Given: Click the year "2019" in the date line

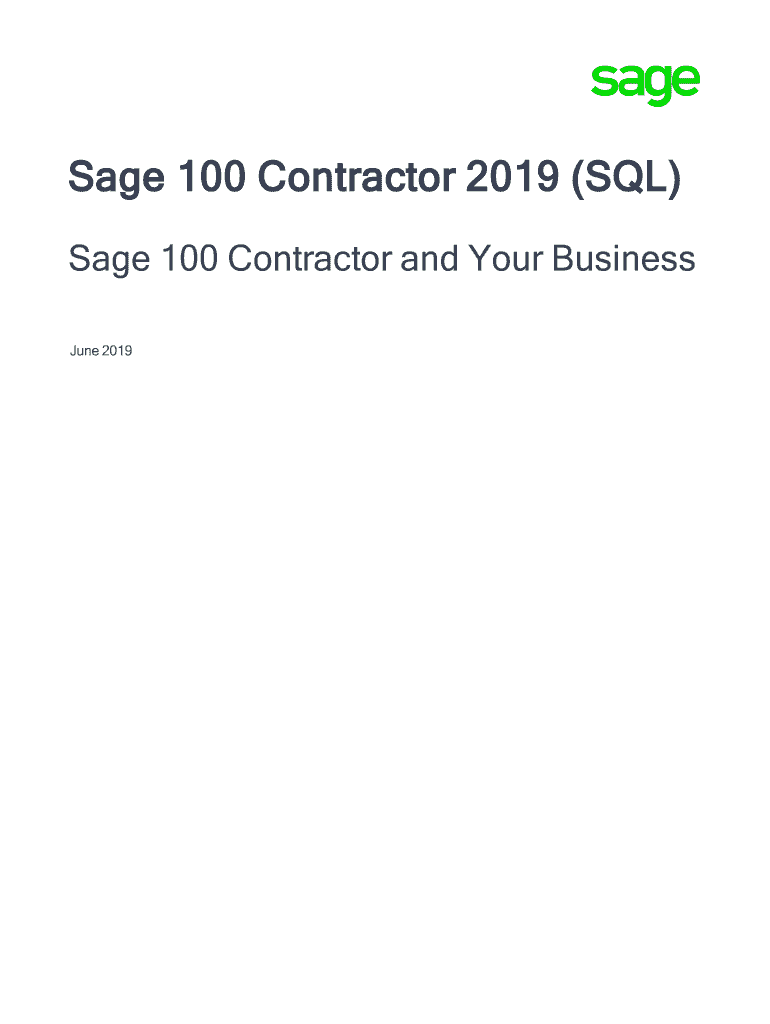Looking at the screenshot, I should (117, 351).
